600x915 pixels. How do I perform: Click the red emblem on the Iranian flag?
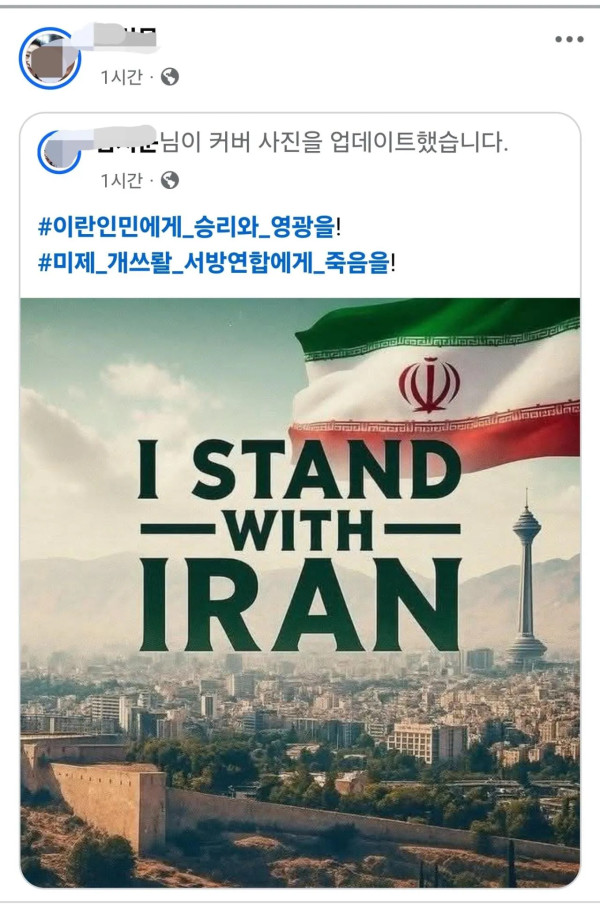pos(429,385)
